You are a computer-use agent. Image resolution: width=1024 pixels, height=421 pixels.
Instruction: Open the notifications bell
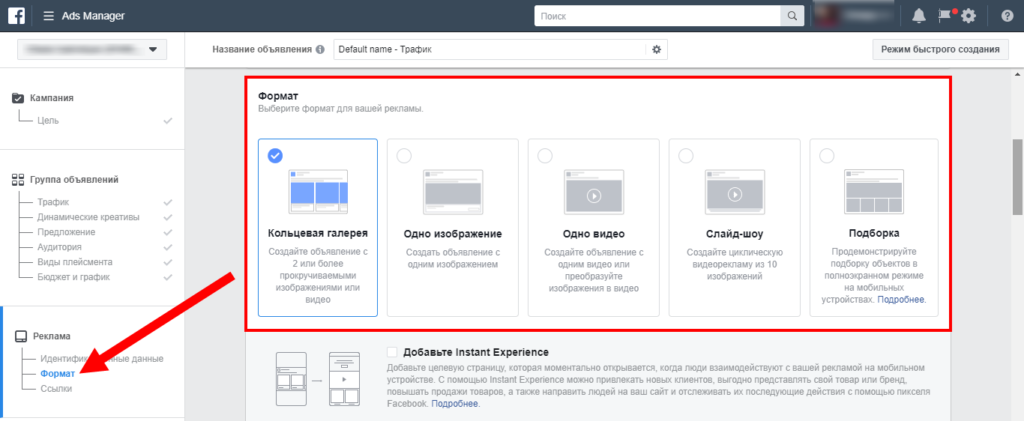point(918,16)
